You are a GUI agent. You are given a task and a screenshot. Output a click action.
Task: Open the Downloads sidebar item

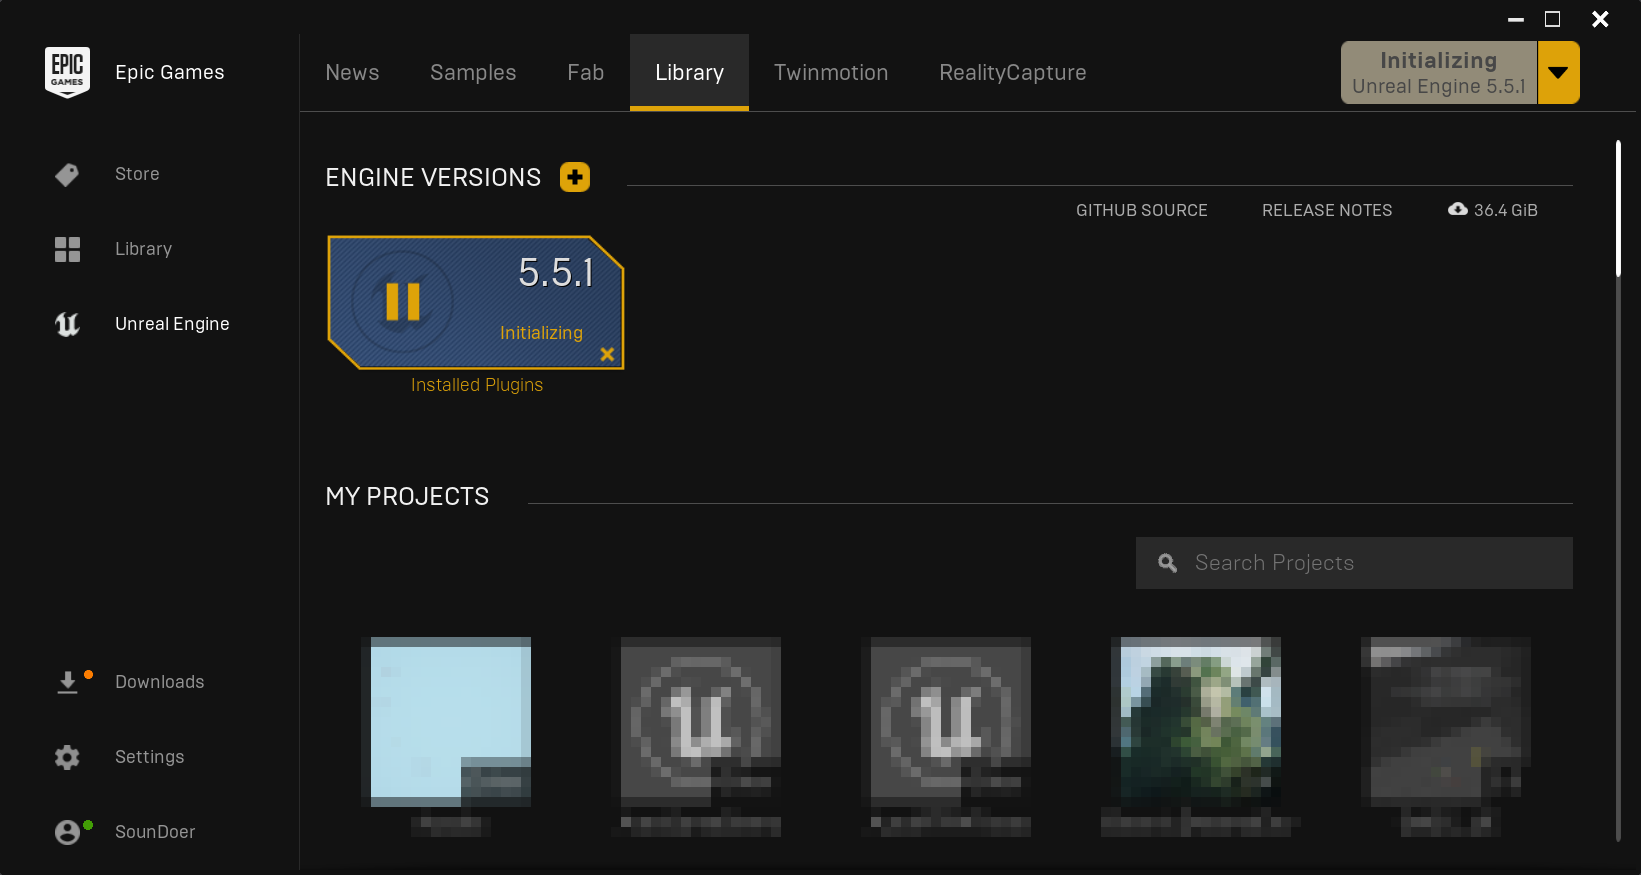point(159,682)
